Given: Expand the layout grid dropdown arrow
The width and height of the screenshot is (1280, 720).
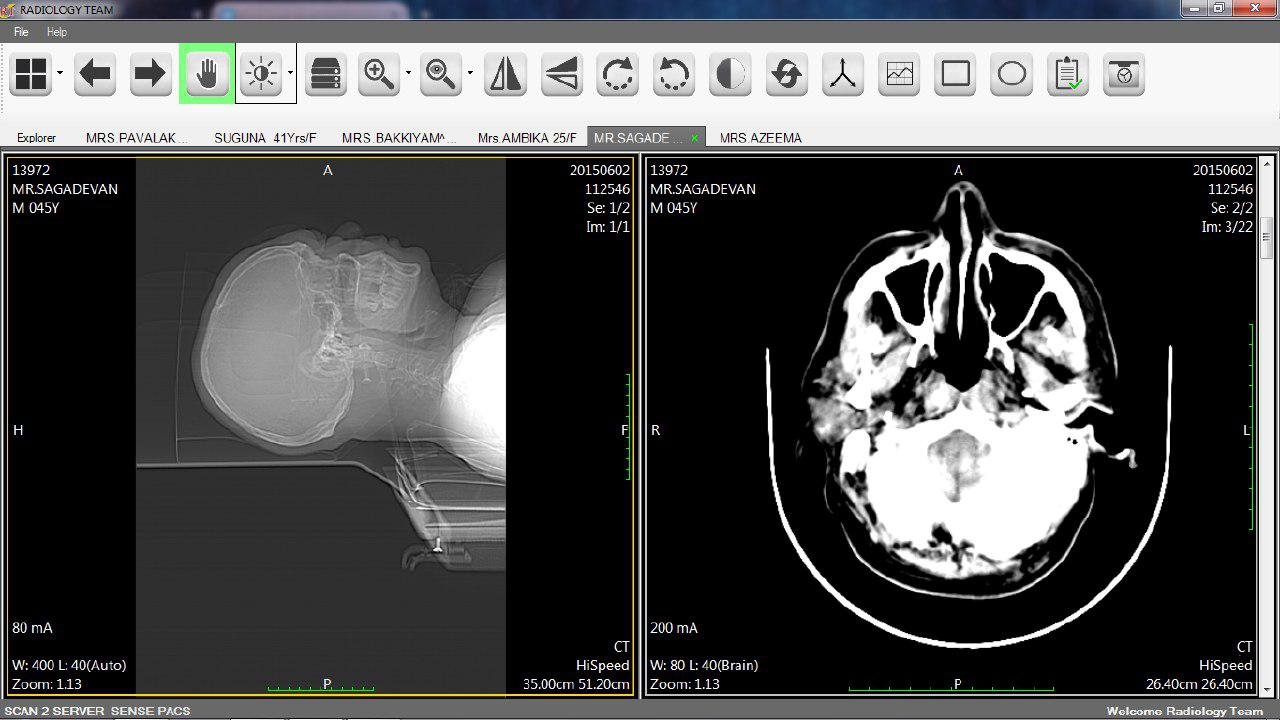Looking at the screenshot, I should pos(60,73).
